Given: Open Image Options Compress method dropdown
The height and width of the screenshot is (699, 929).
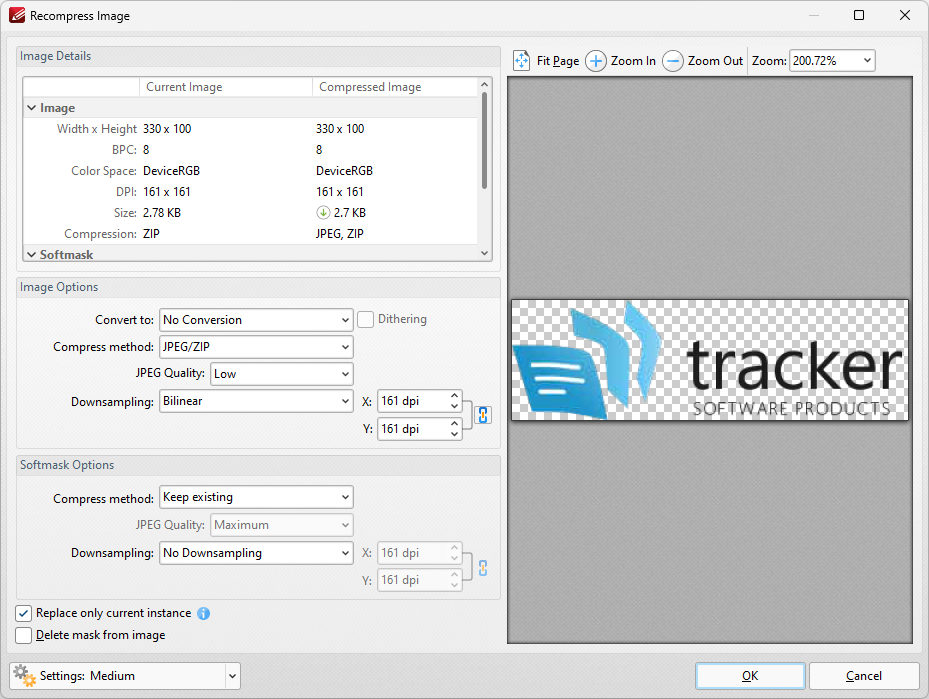Looking at the screenshot, I should point(256,347).
